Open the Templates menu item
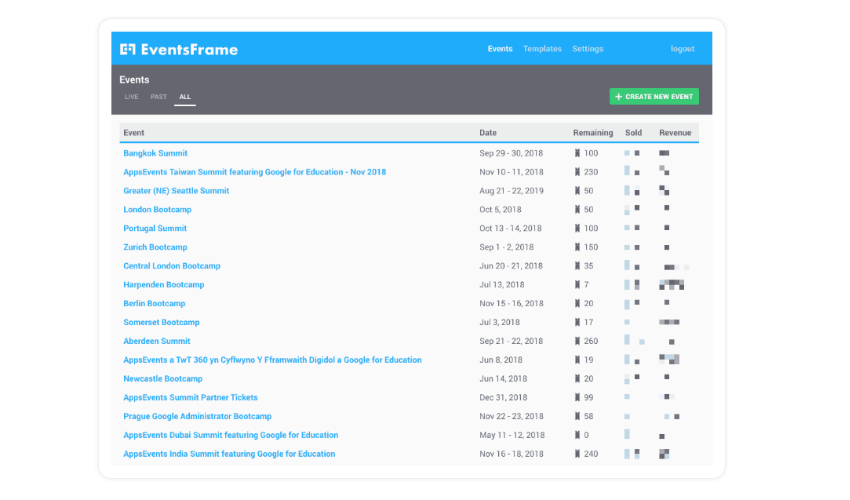850x500 pixels. pyautogui.click(x=542, y=49)
